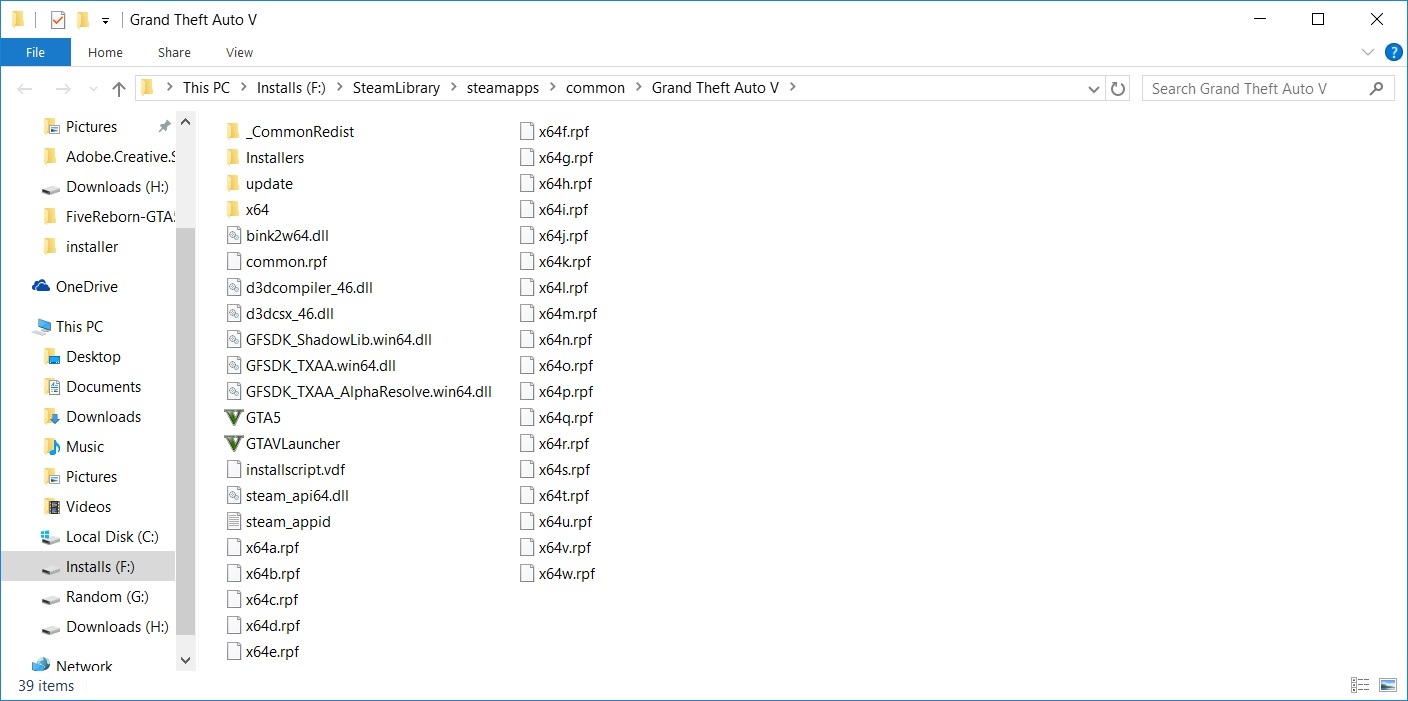Select the GTAVLauncher application icon
This screenshot has height=701, width=1408.
pos(234,444)
